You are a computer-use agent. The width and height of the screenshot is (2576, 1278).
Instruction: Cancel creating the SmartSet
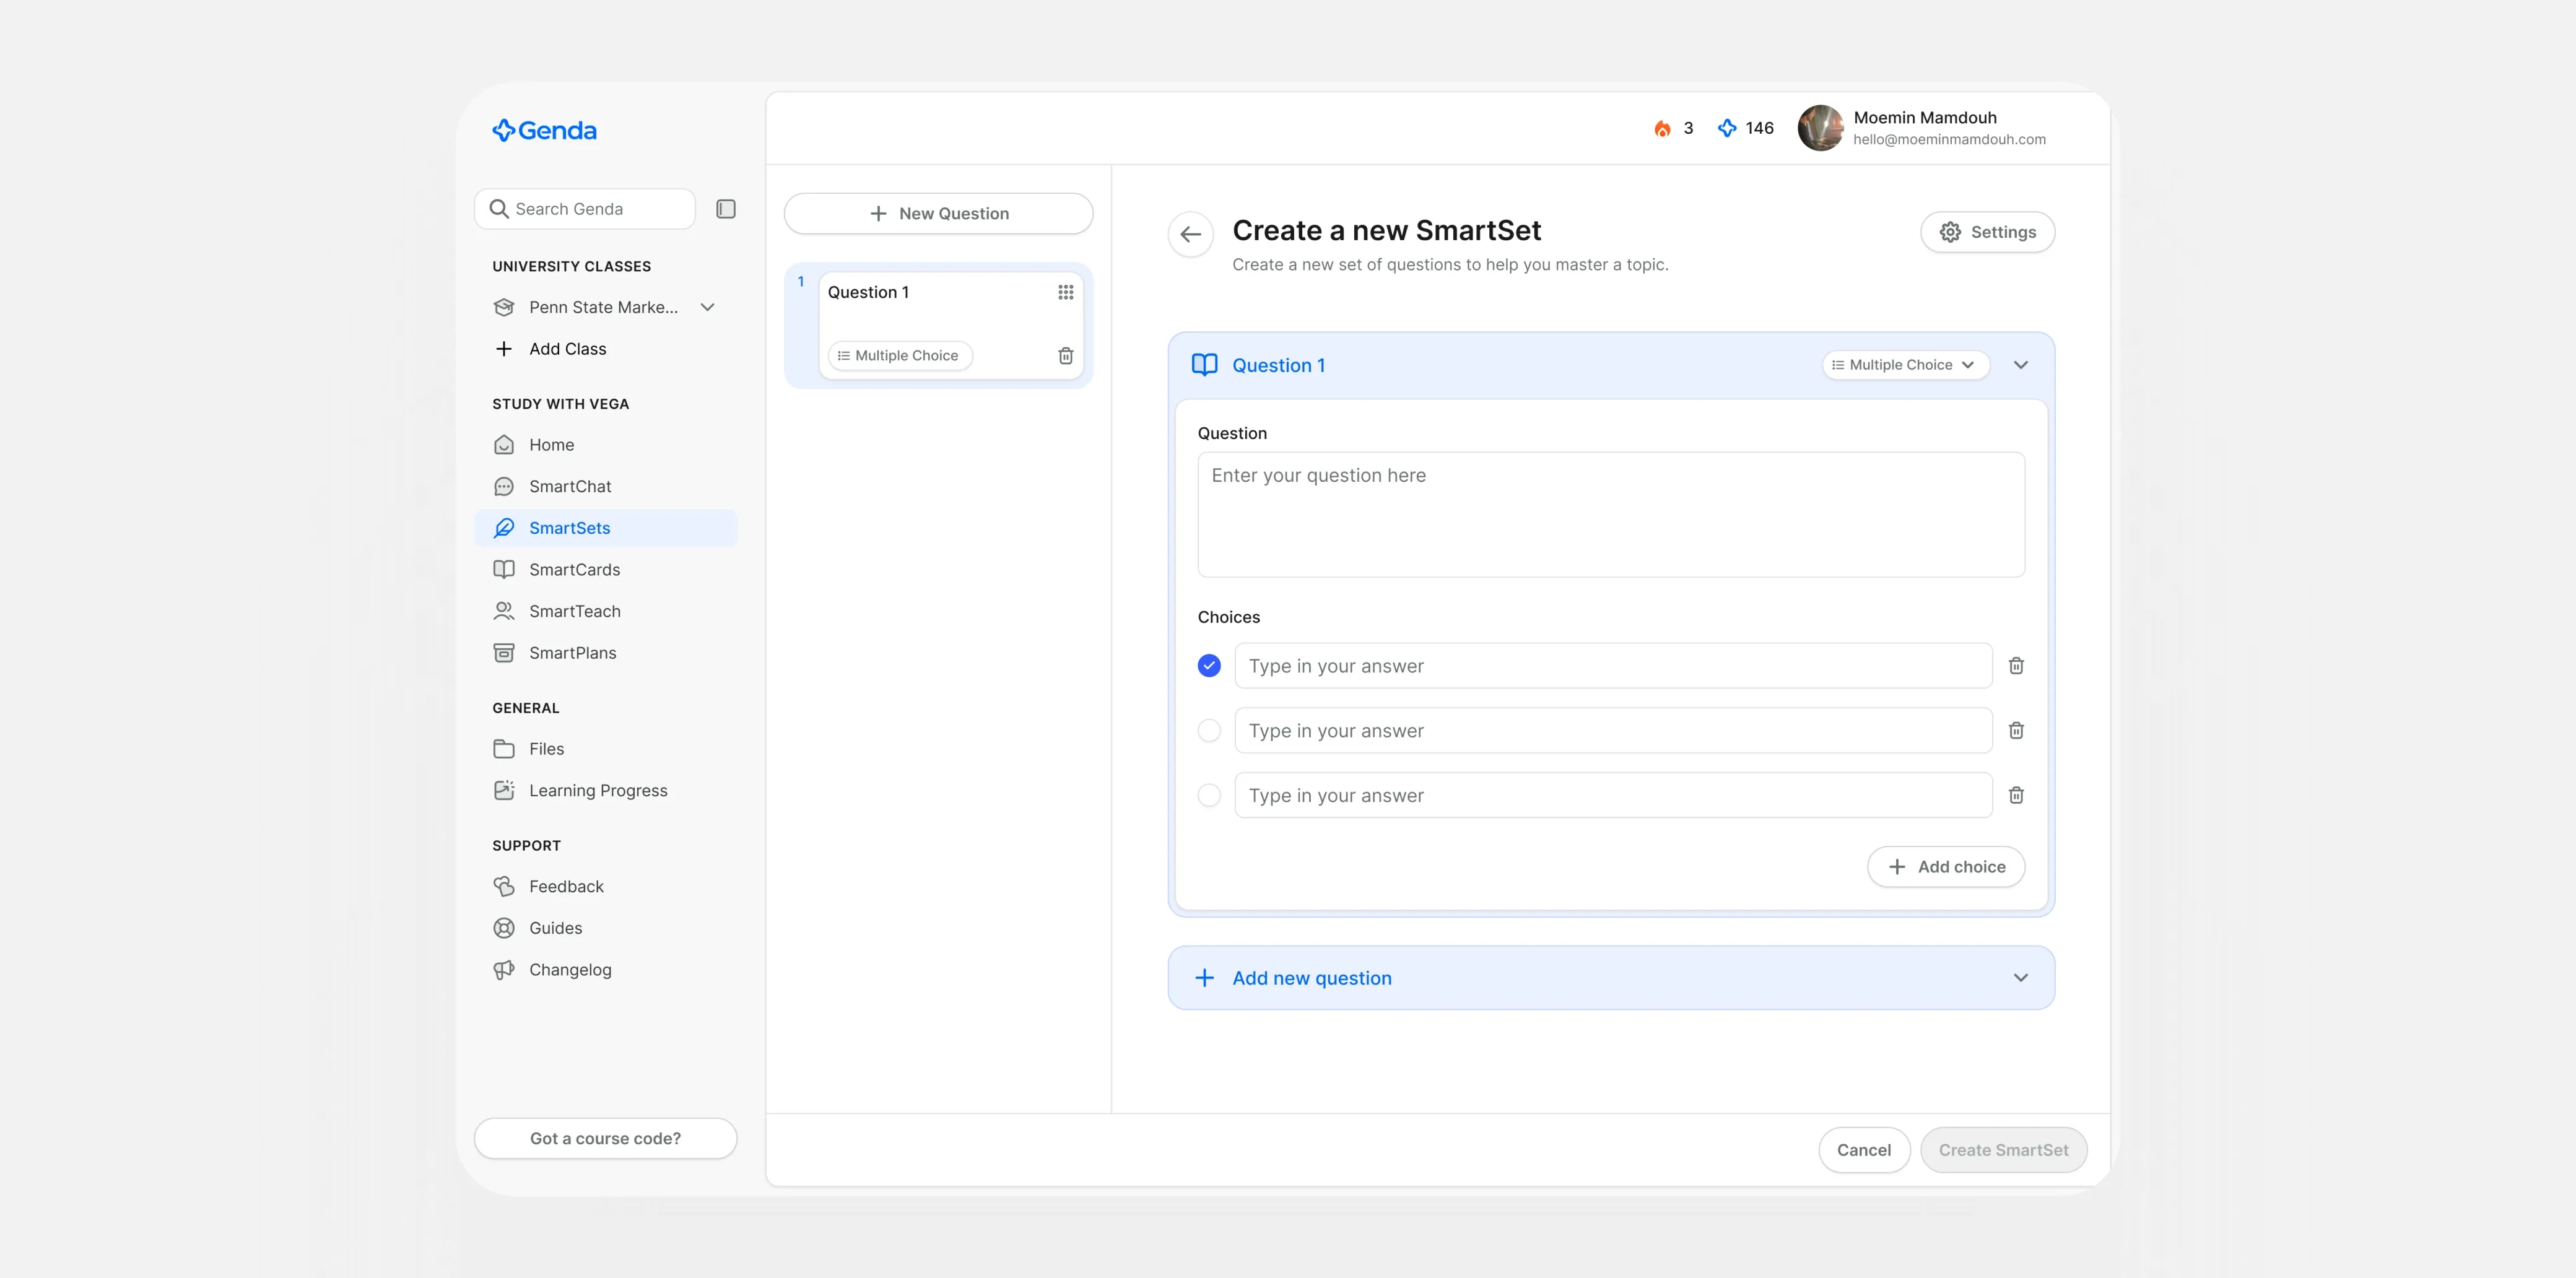pos(1864,1149)
